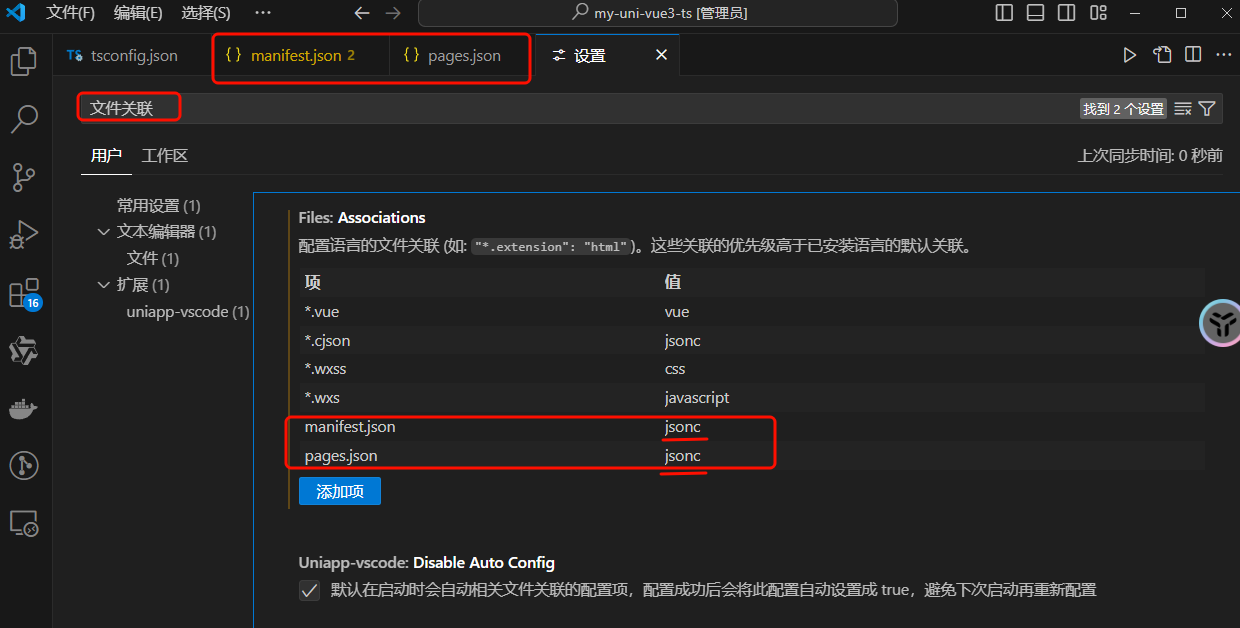This screenshot has width=1240, height=628.
Task: Click the *.vue association row
Action: tap(752, 312)
